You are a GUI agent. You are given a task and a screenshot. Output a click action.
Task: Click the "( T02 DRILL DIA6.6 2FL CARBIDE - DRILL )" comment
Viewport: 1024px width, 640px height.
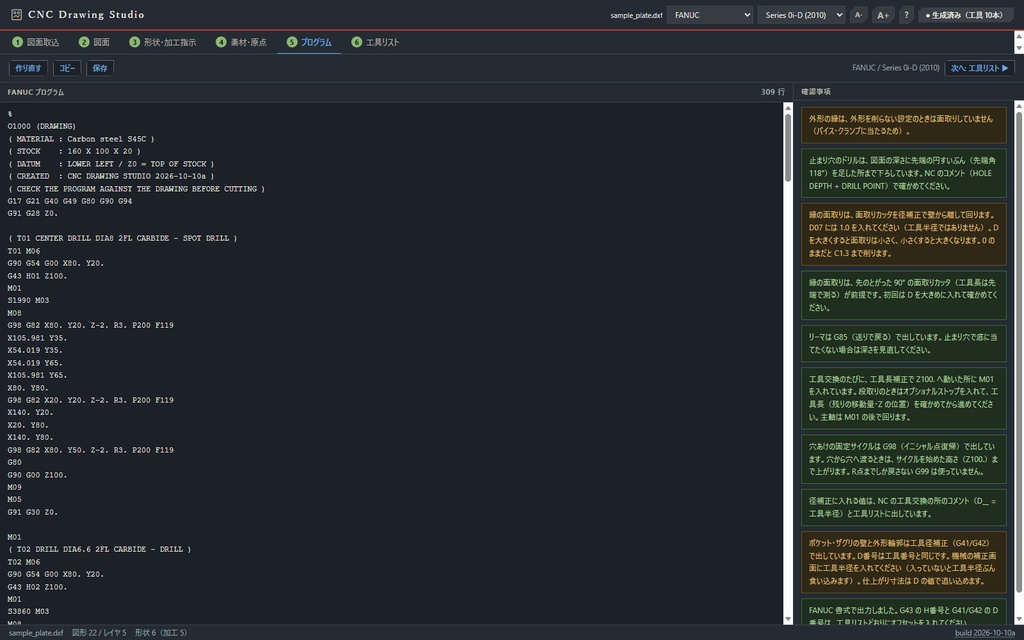point(99,549)
